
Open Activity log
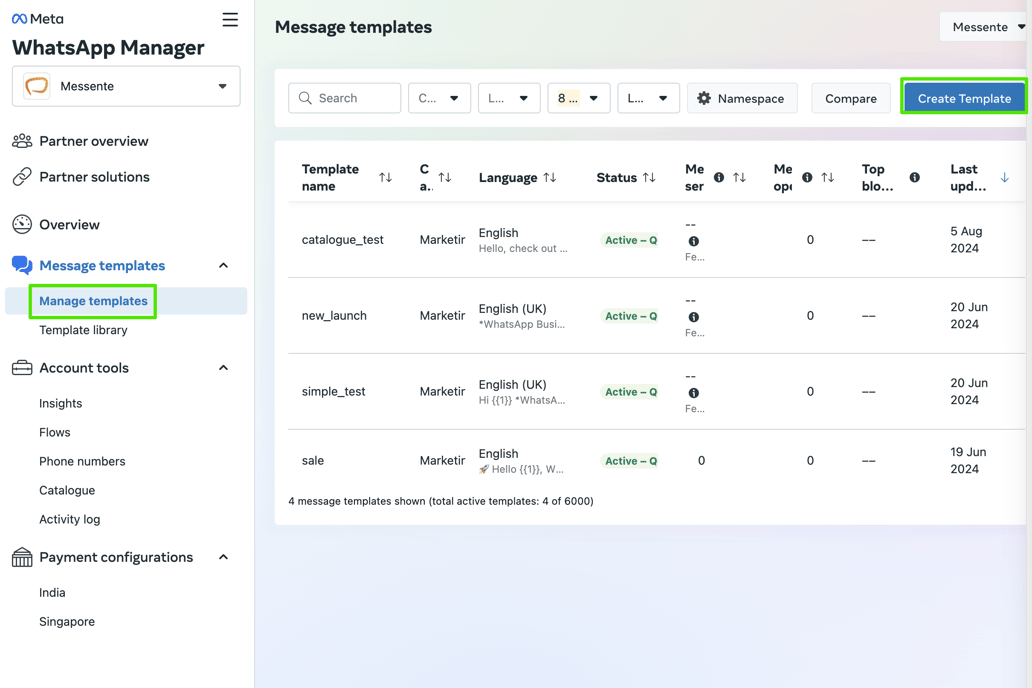[x=69, y=519]
